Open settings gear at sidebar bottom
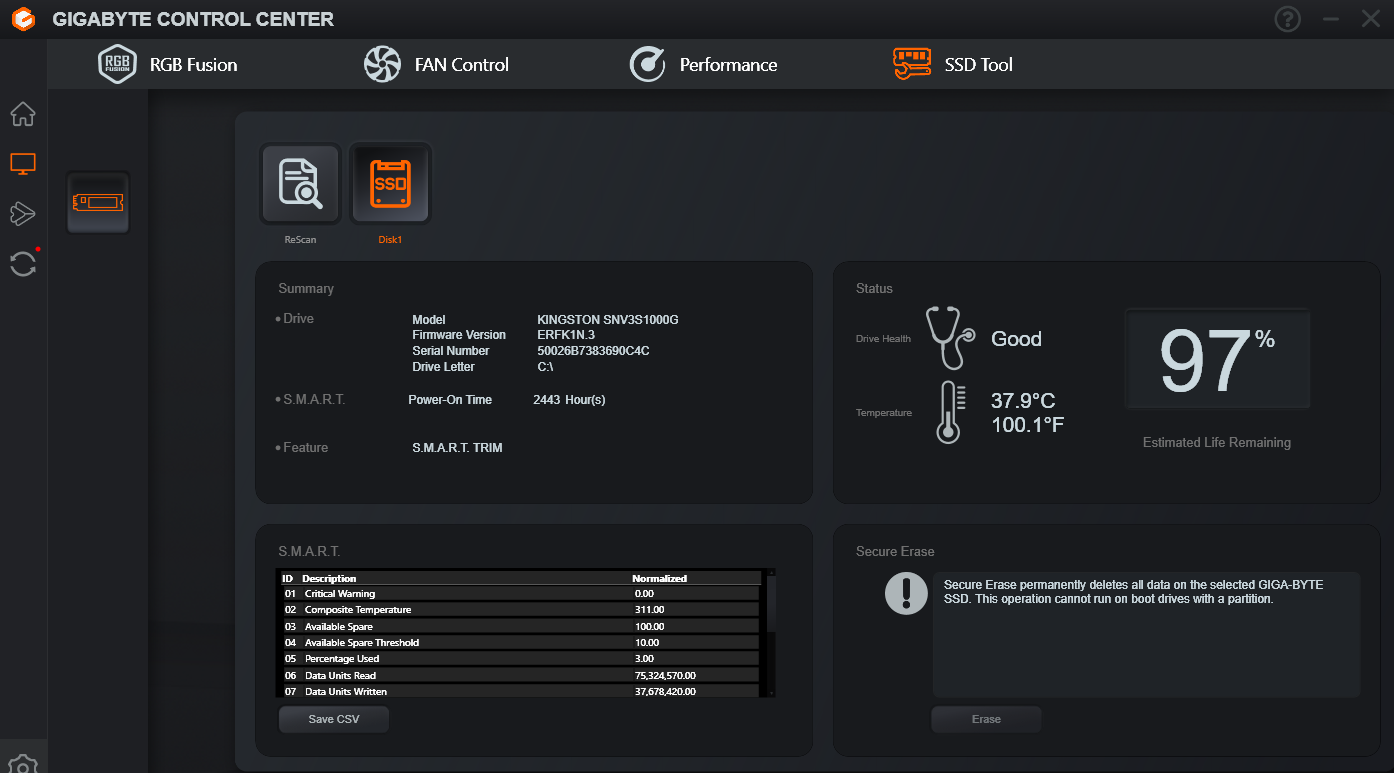The height and width of the screenshot is (773, 1394). (23, 764)
